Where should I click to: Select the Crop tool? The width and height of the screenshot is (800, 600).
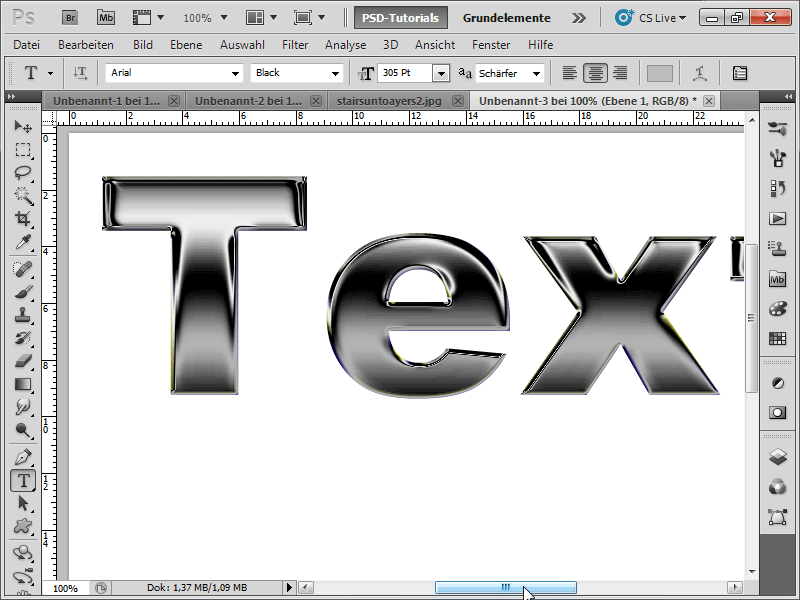[x=23, y=219]
